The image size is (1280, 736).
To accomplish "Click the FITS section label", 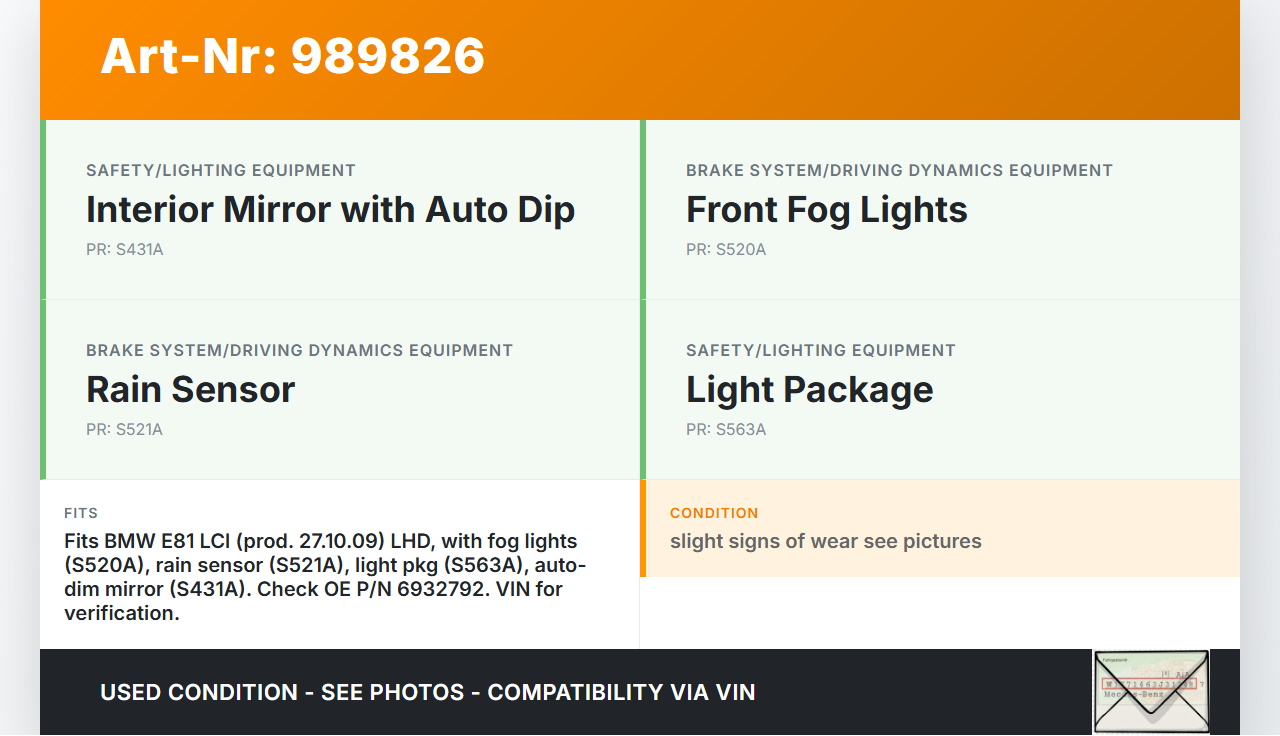I will point(81,513).
